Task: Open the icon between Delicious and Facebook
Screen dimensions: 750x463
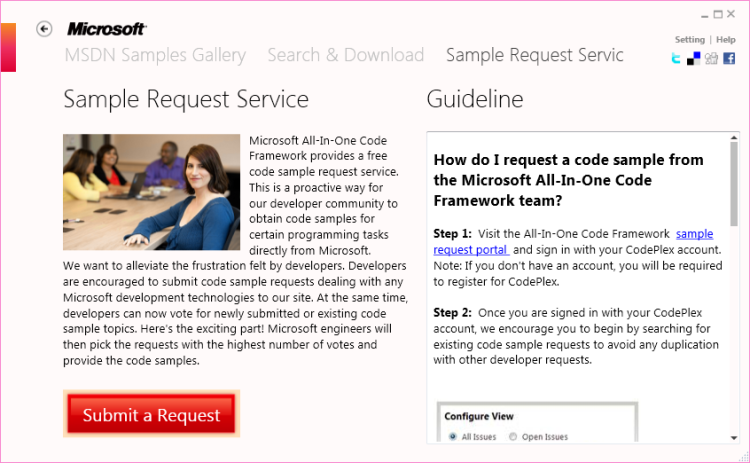Action: click(711, 58)
